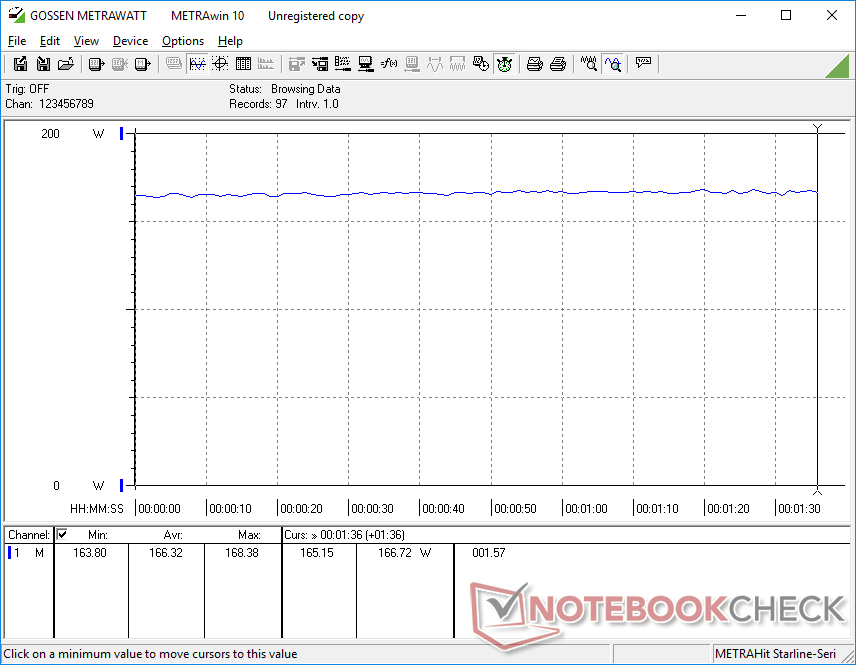
Task: Click the Min: column header
Action: click(x=98, y=535)
